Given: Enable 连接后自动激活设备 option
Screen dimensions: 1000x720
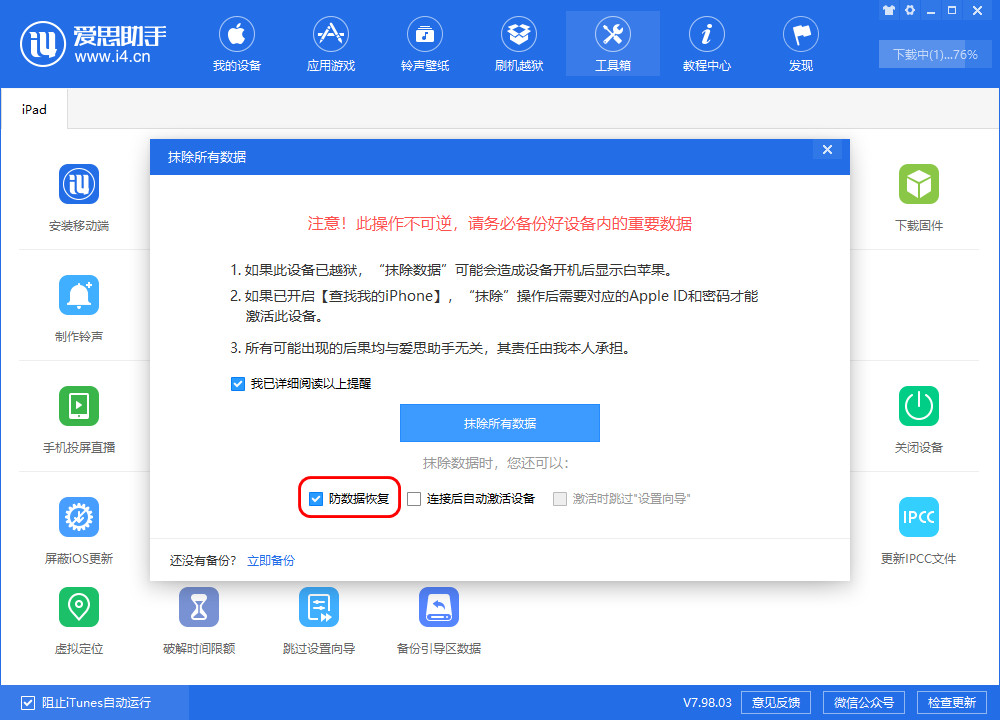Looking at the screenshot, I should [414, 498].
